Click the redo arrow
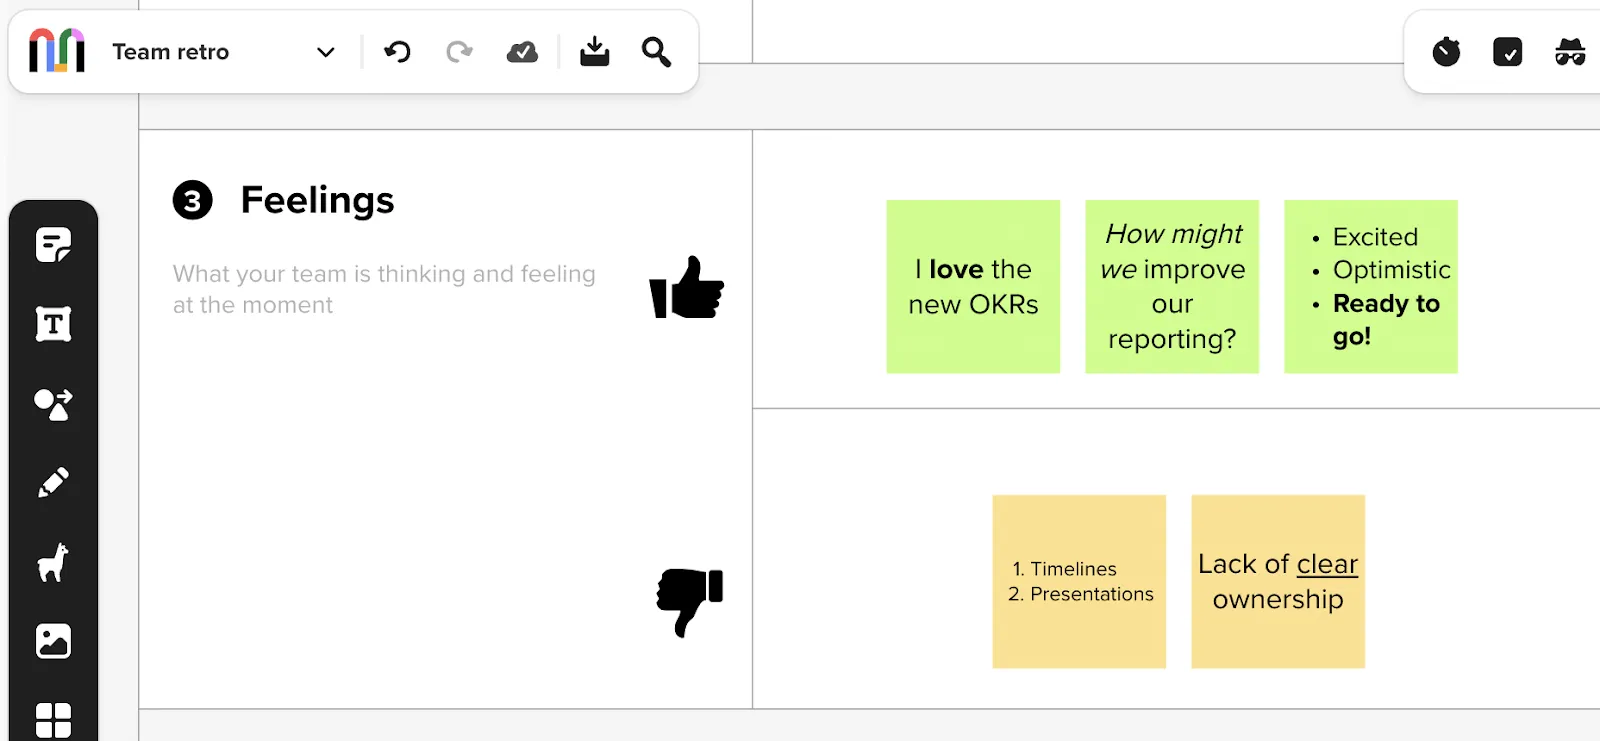The width and height of the screenshot is (1600, 741). click(459, 51)
